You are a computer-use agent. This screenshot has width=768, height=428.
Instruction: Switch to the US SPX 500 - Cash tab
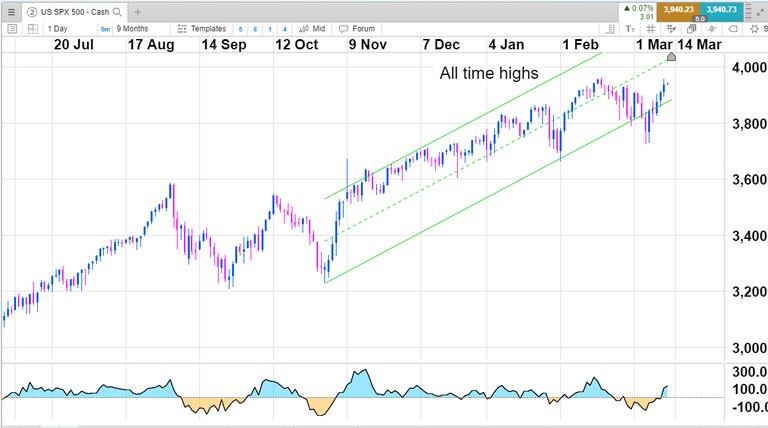pos(70,10)
